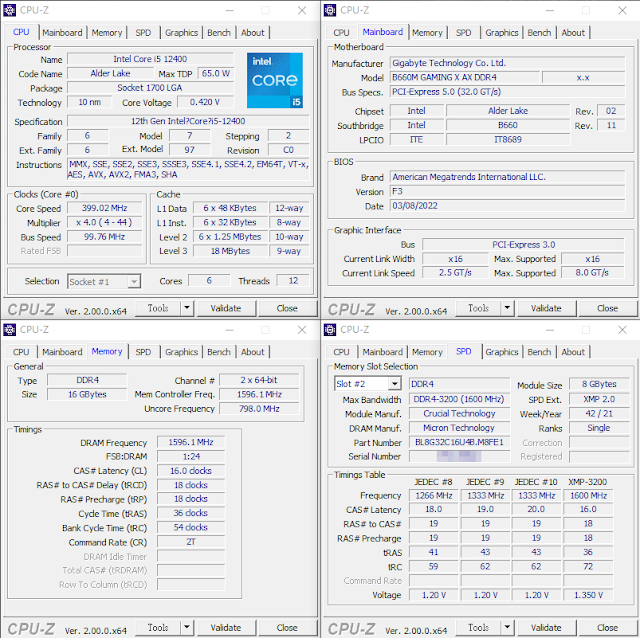Switch to Memory tab in CPU window
640x638 pixels.
[107, 33]
